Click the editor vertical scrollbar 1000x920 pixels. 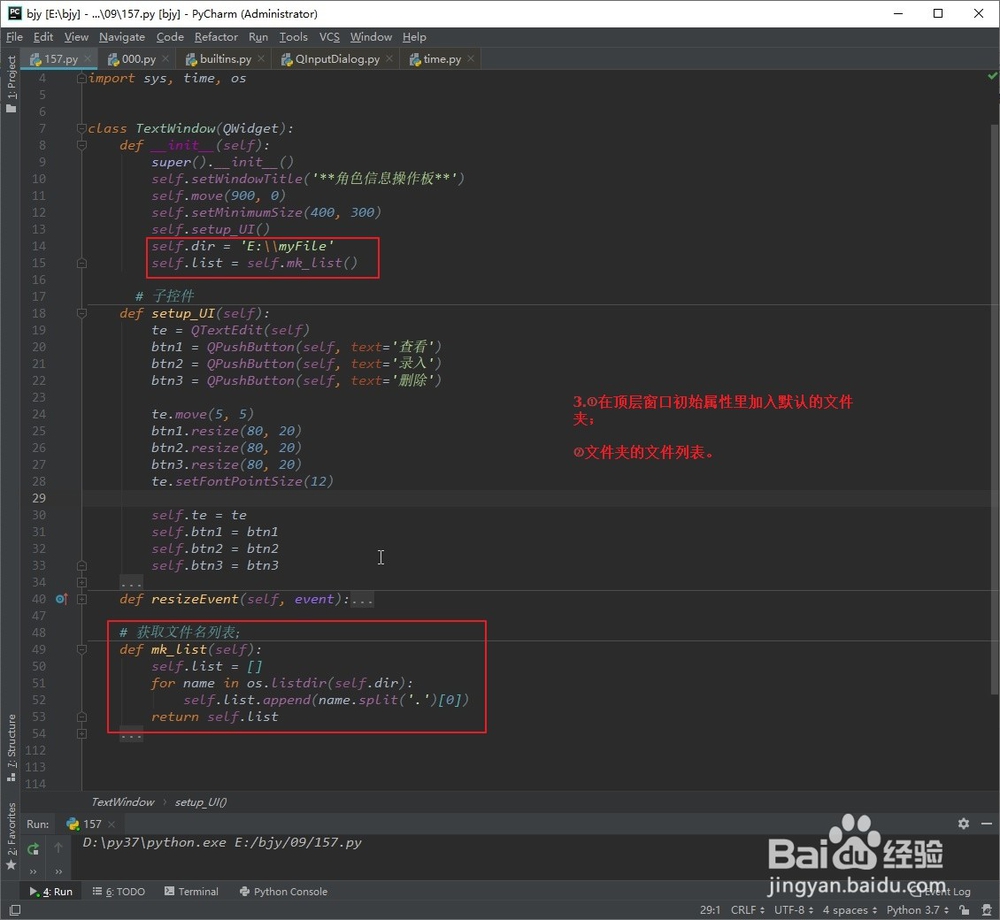tap(995, 408)
